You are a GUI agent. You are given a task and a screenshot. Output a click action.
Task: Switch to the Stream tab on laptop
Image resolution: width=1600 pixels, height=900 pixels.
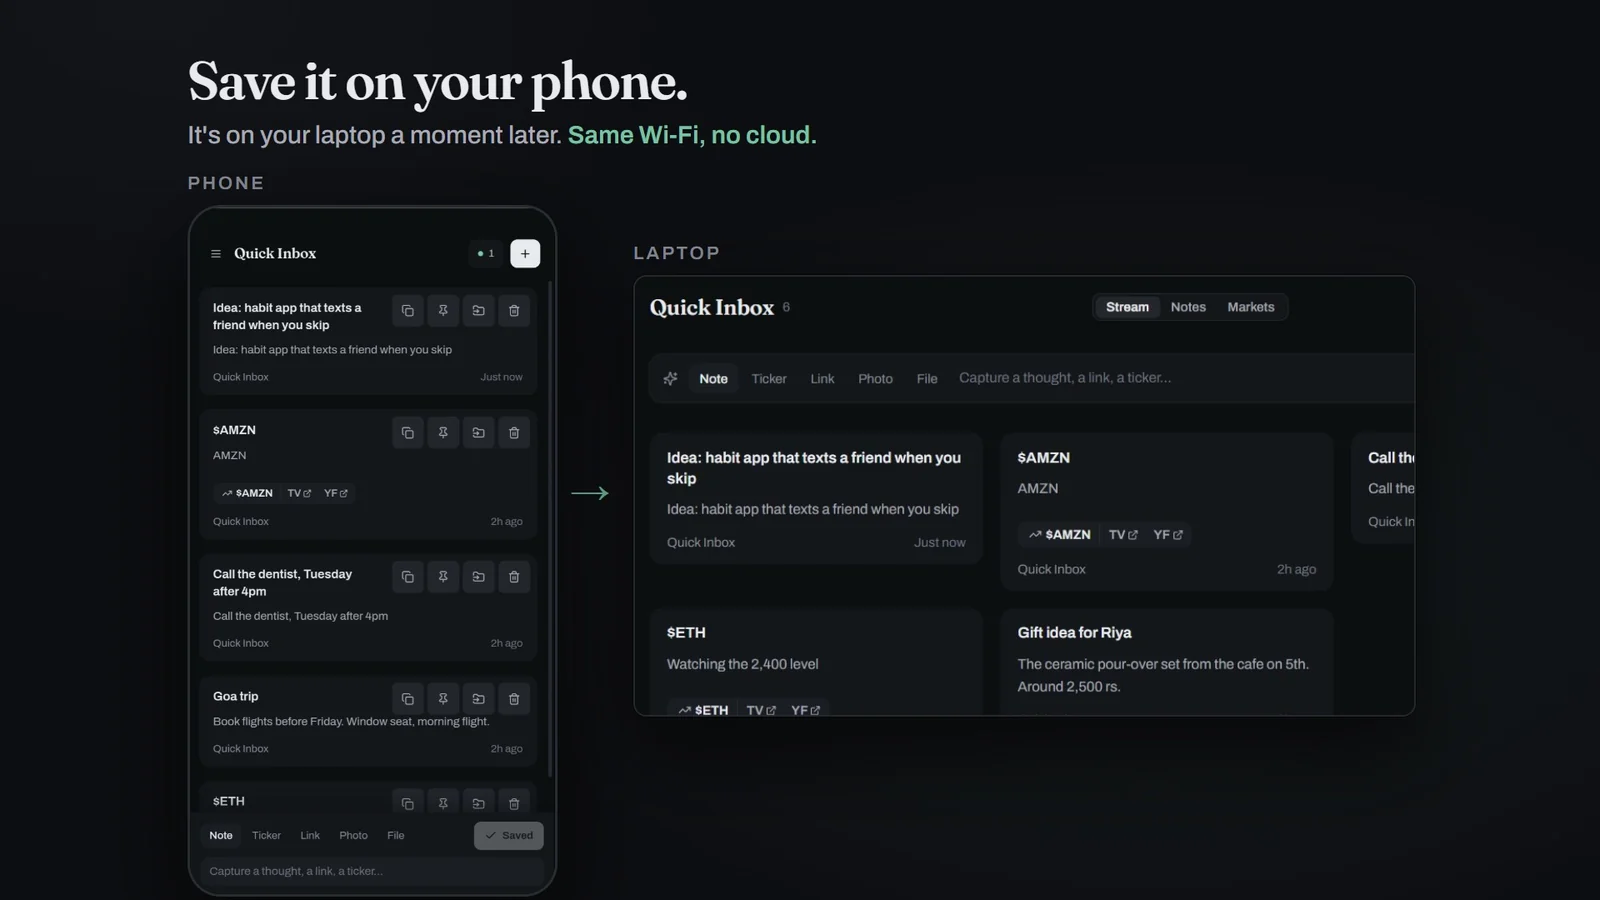point(1127,307)
